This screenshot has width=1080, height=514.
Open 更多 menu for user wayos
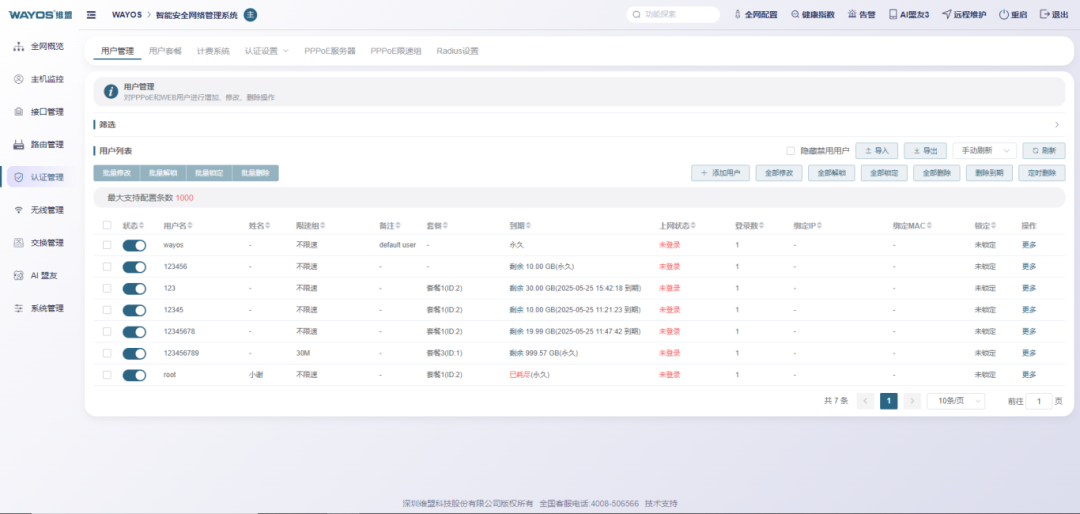1029,245
